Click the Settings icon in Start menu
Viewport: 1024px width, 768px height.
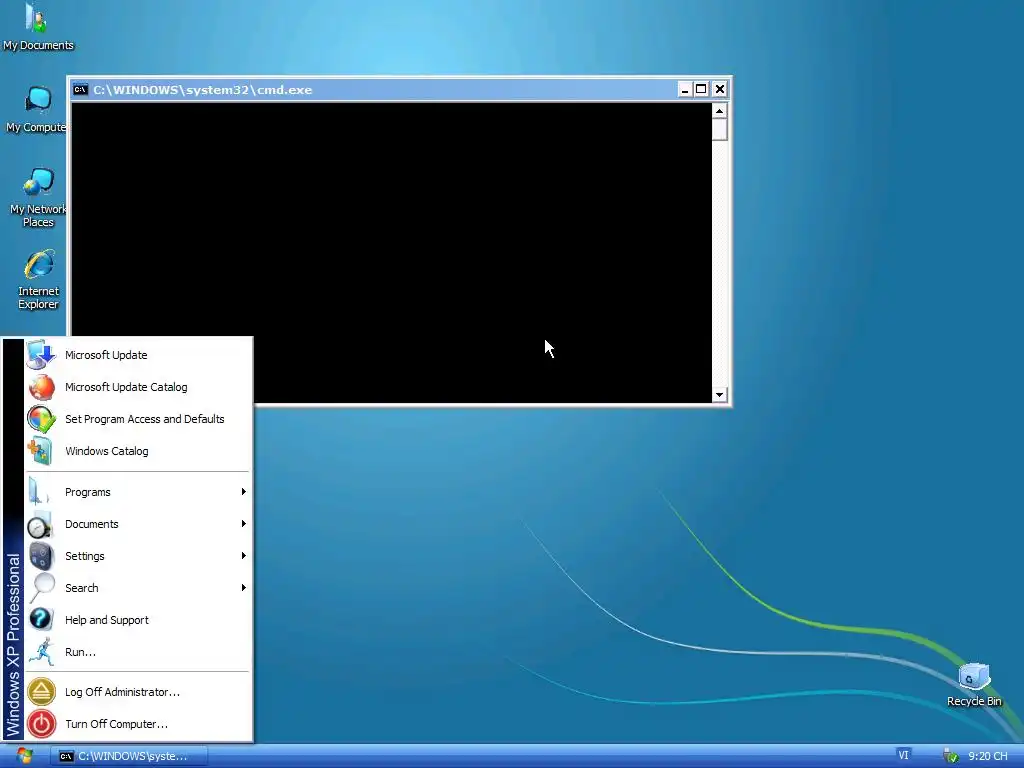point(40,556)
